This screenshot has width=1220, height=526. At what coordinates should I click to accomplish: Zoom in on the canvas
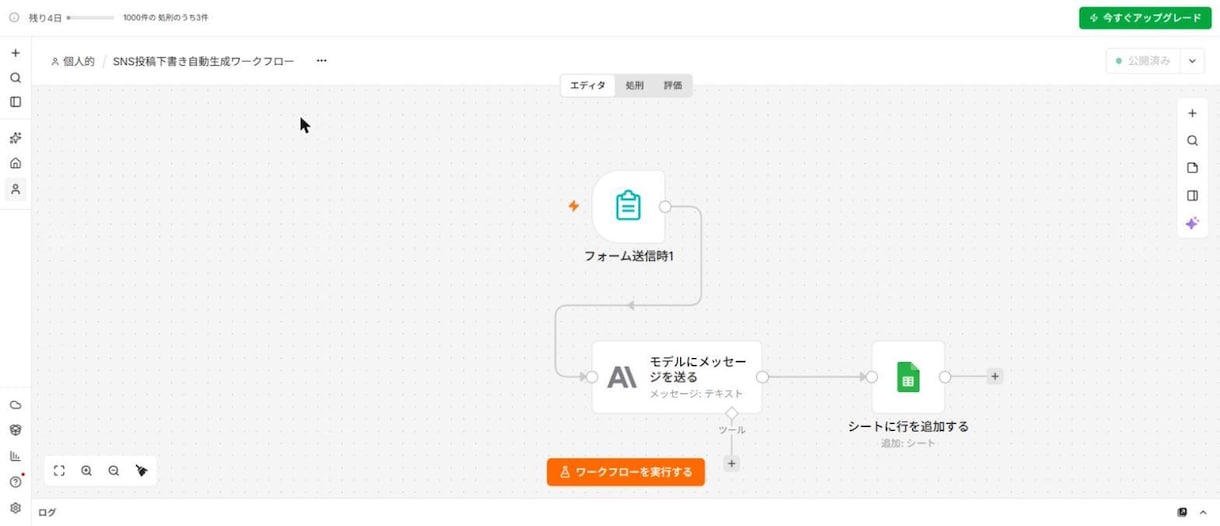[87, 470]
